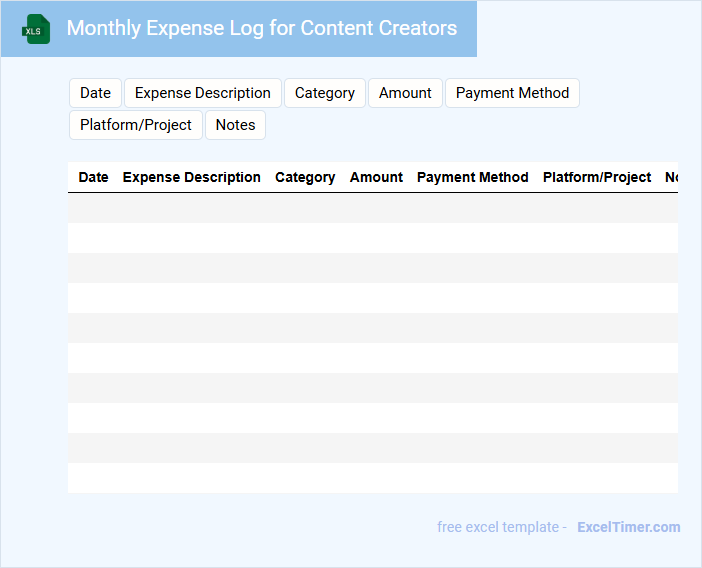Open the ExcelTimer.com link
The height and width of the screenshot is (568, 702).
[628, 527]
